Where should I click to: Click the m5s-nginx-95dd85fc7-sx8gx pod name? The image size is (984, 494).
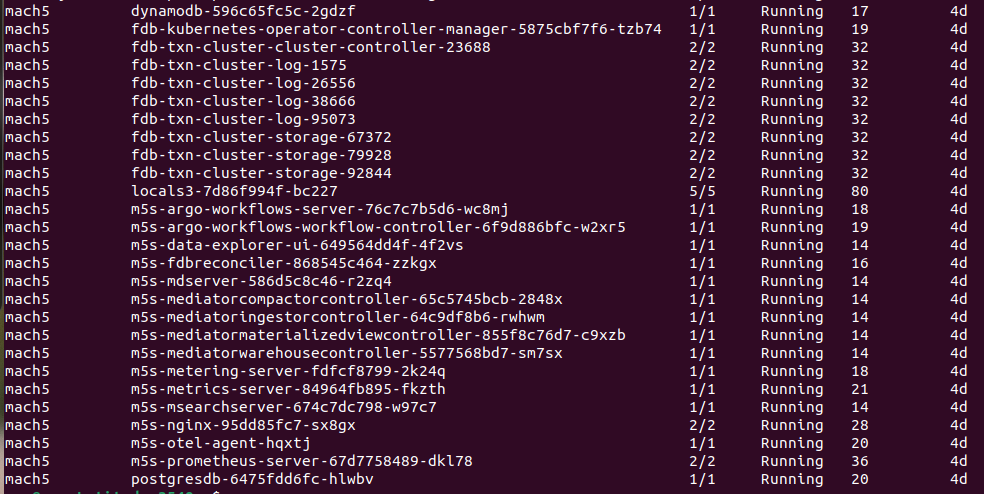point(243,425)
